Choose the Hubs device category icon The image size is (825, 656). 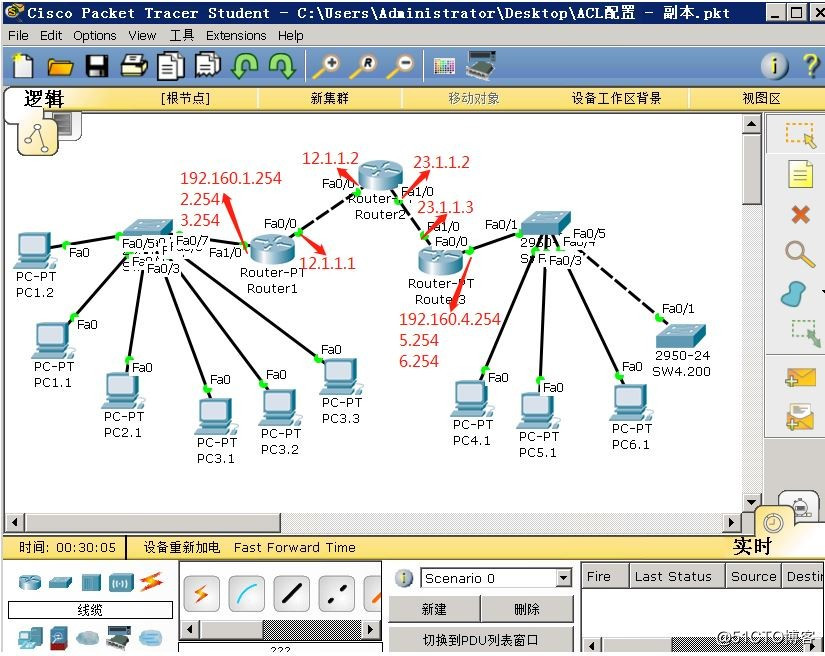coord(91,582)
